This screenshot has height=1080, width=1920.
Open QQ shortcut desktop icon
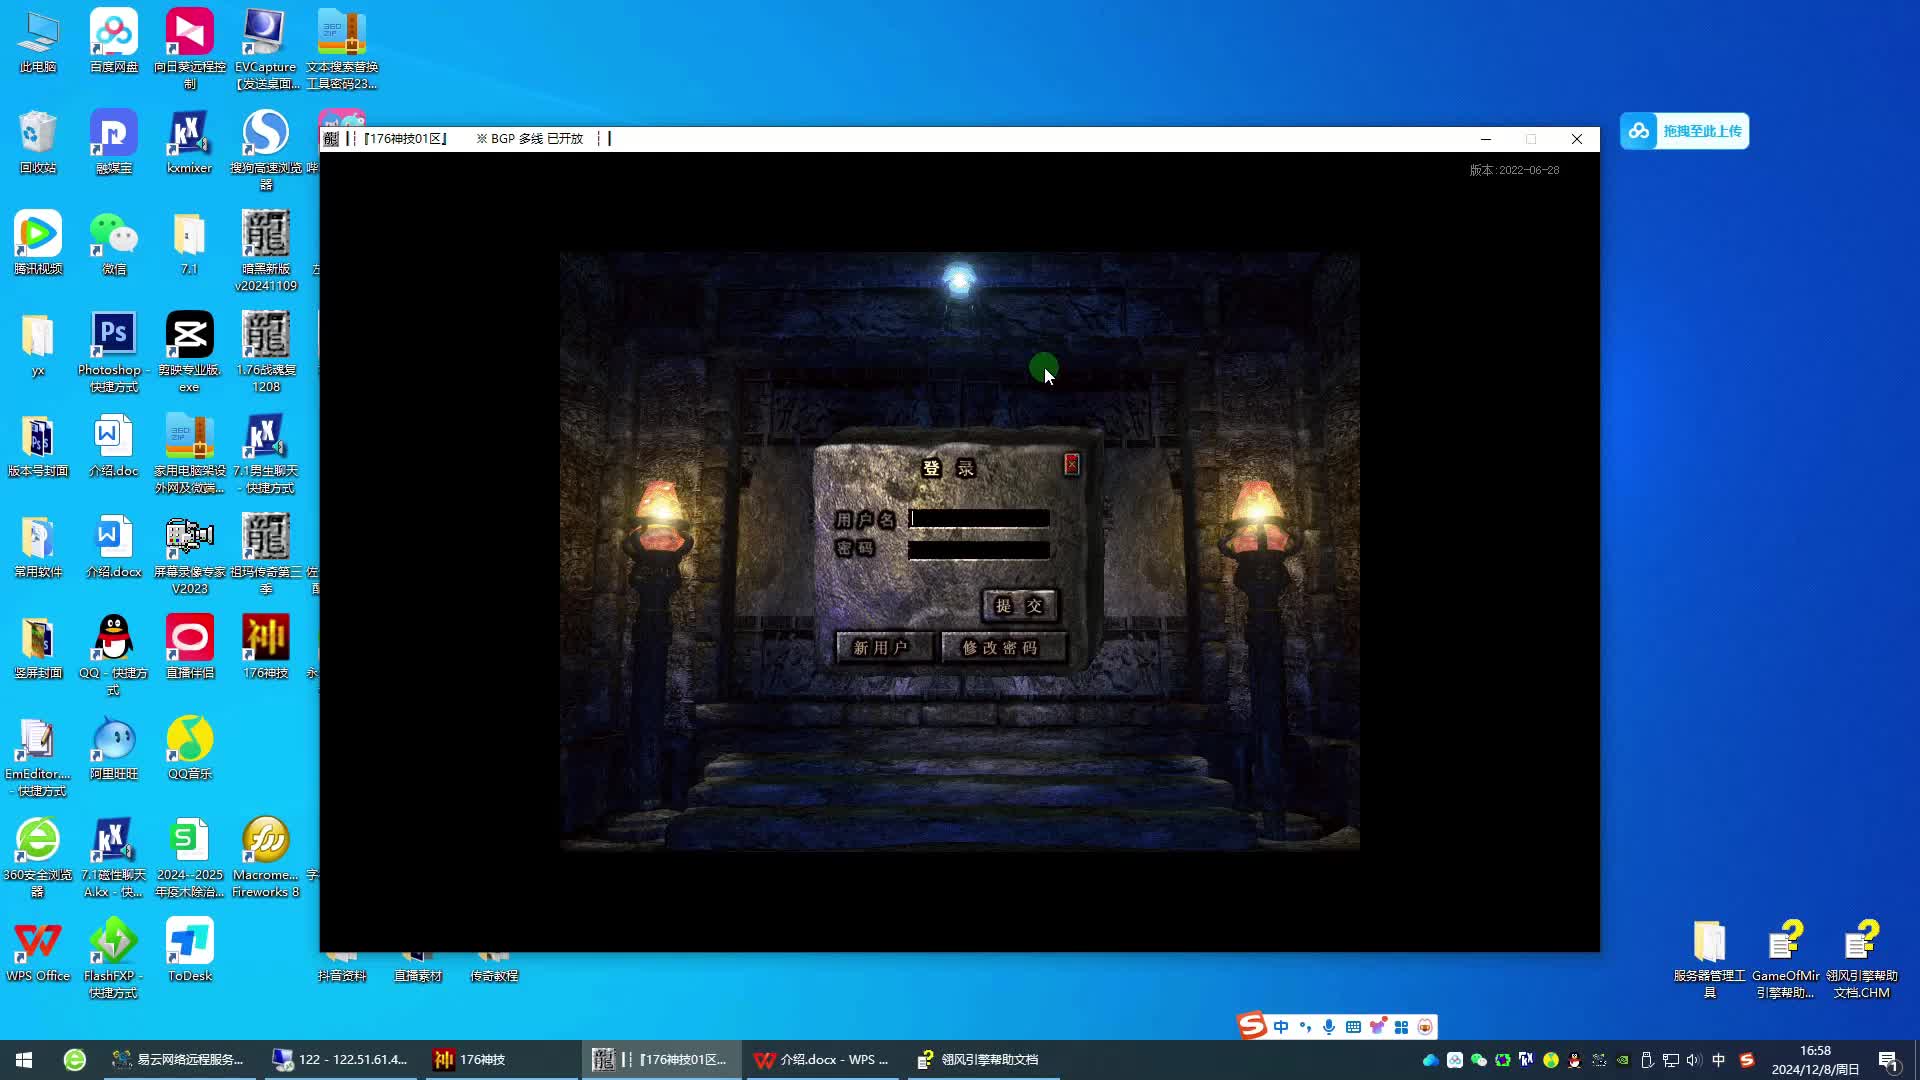coord(114,654)
